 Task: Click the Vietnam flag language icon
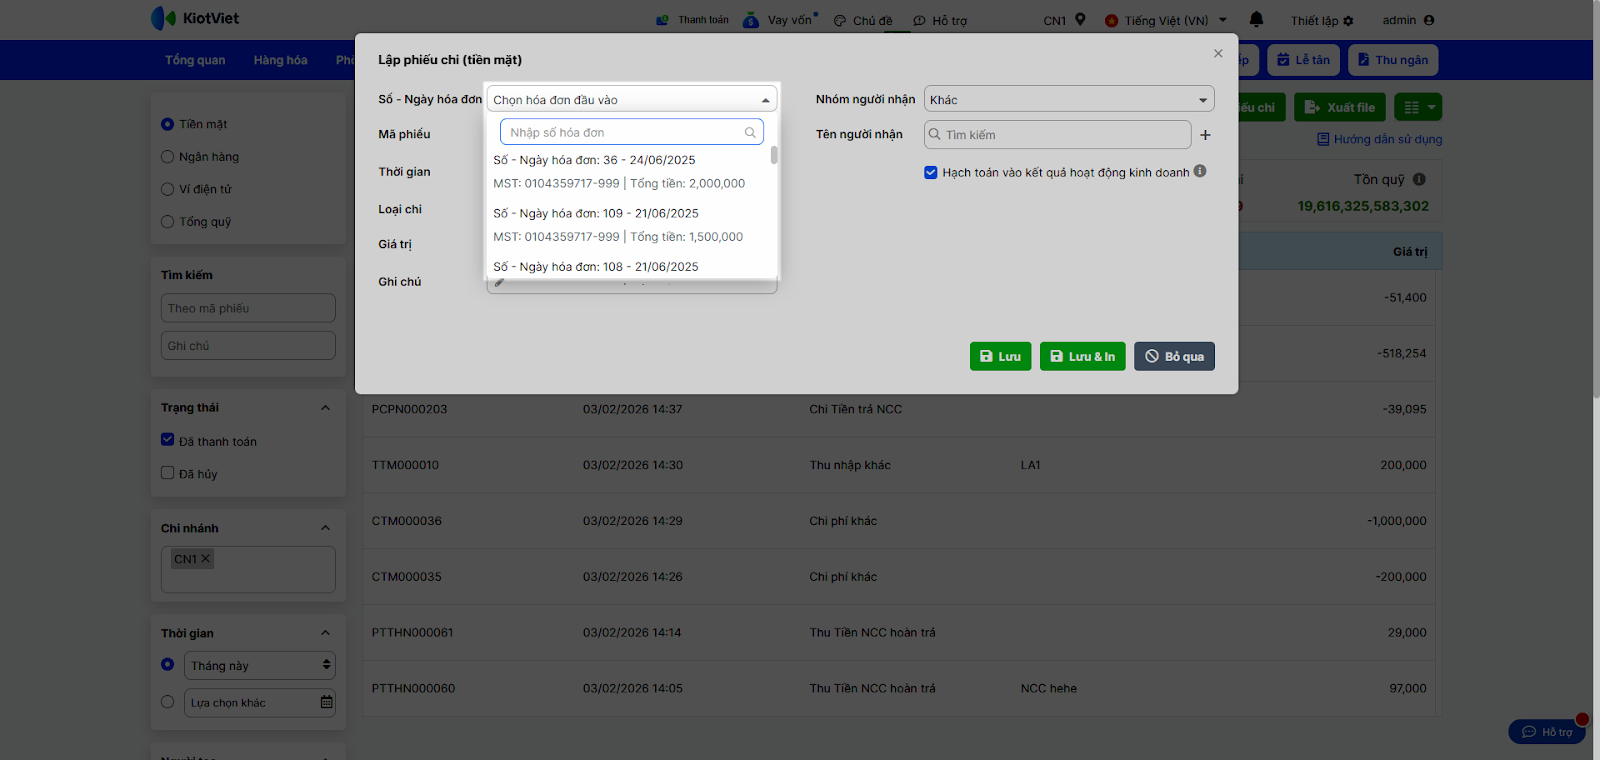coord(1111,20)
